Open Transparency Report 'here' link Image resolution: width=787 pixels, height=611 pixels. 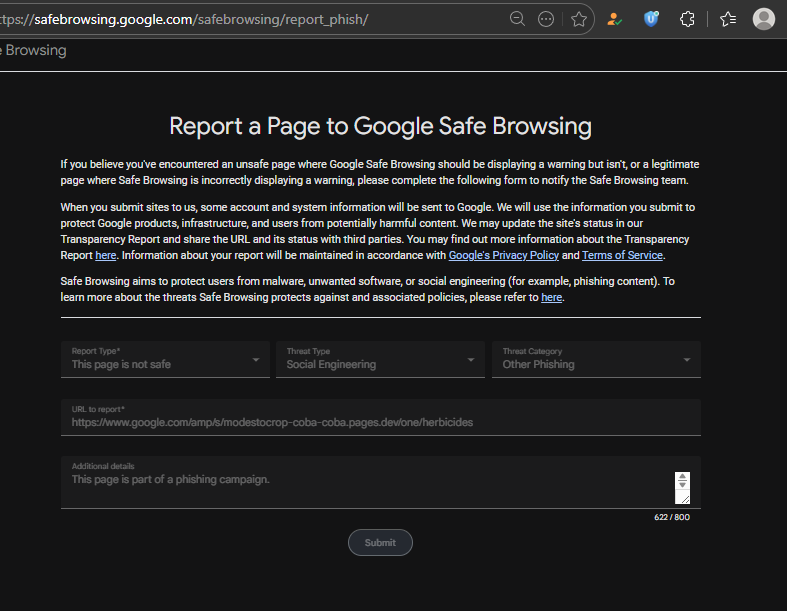pos(106,255)
